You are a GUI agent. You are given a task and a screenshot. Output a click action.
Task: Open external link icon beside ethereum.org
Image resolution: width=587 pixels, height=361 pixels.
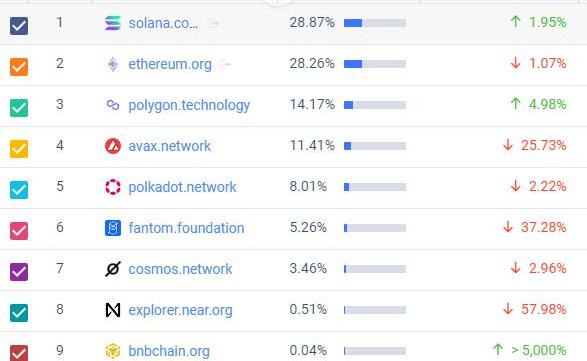[x=225, y=64]
